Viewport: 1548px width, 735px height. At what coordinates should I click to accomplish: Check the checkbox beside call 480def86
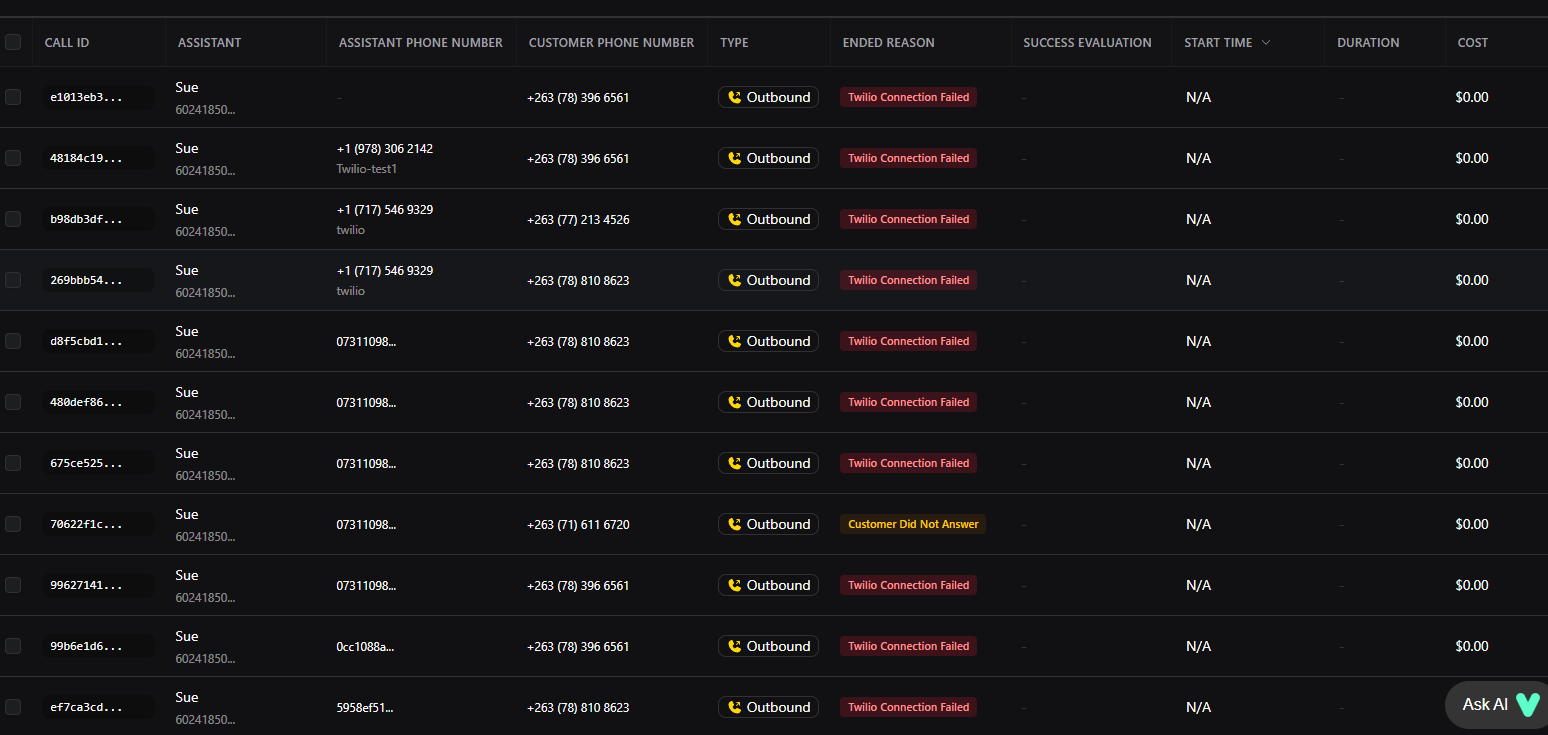(13, 402)
